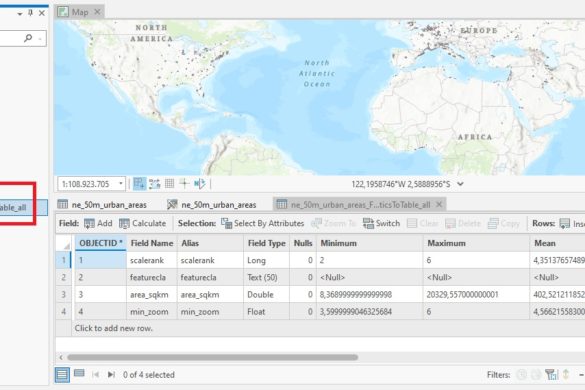Click the search magnifier in the pane
Image resolution: width=585 pixels, height=390 pixels.
coord(28,38)
